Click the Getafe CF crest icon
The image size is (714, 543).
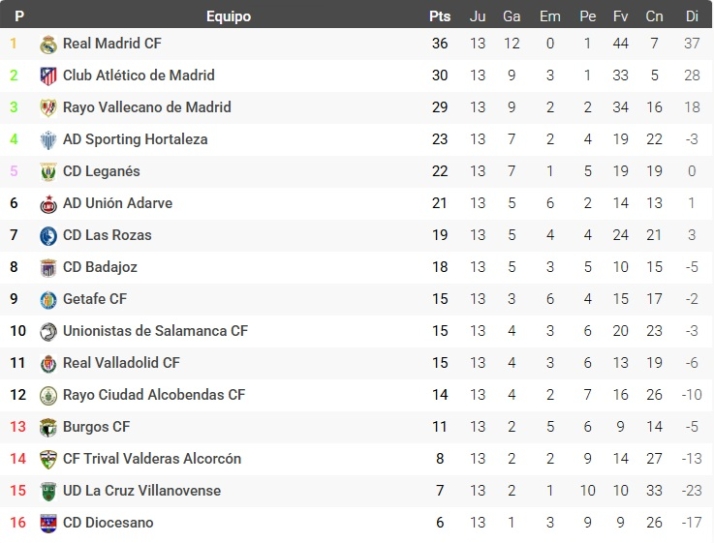point(48,299)
